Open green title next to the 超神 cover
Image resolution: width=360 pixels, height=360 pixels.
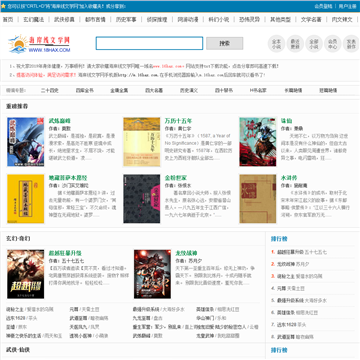65,253
